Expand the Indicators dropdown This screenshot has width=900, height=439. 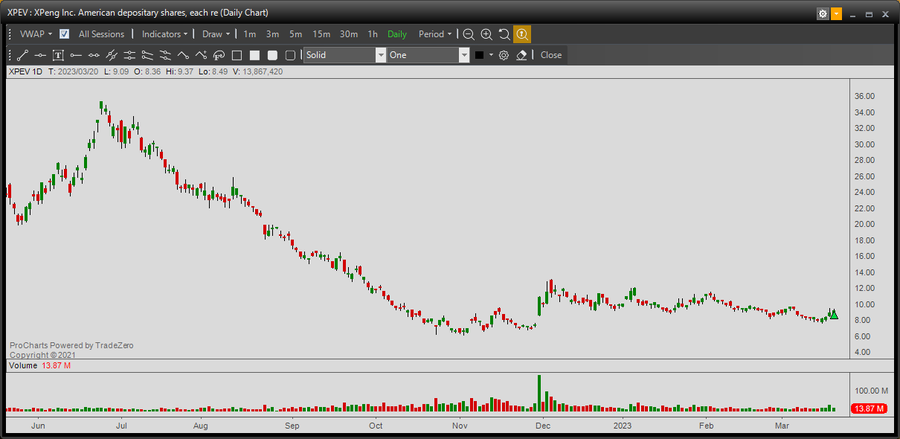pos(165,34)
